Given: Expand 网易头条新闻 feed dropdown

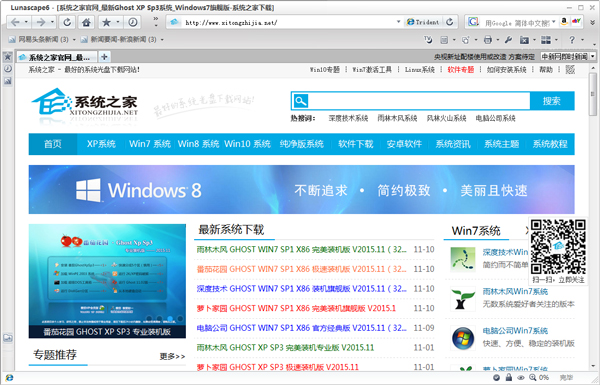Looking at the screenshot, I should tap(74, 39).
